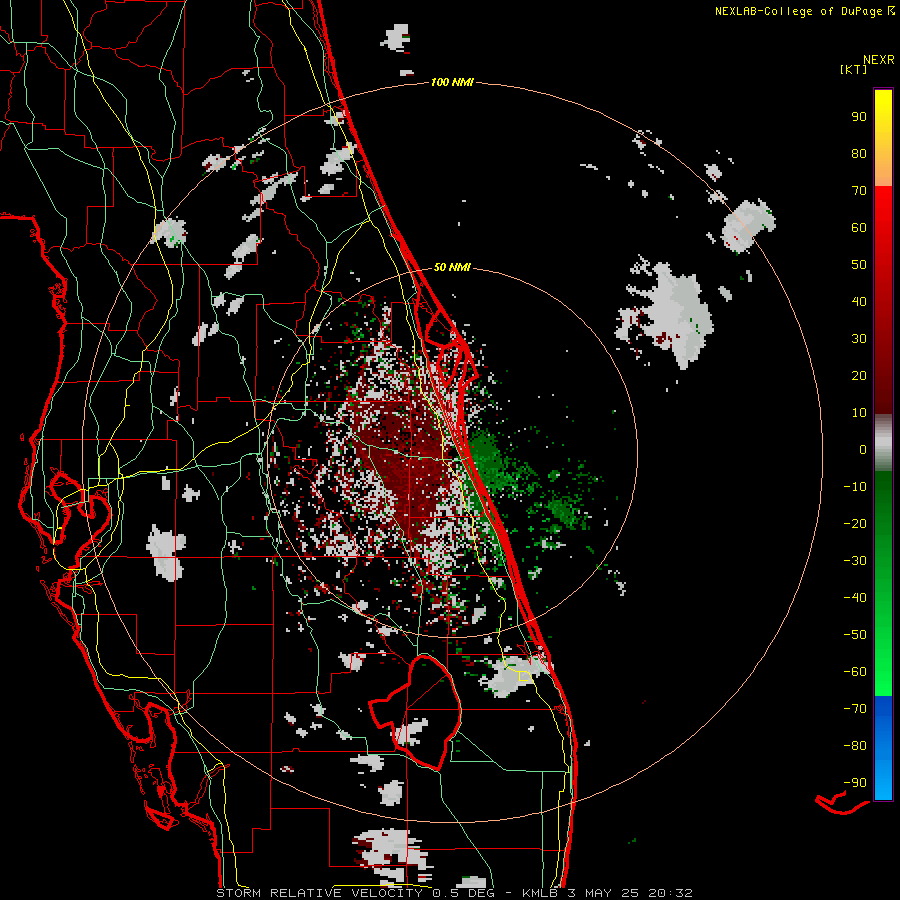Screen dimensions: 900x900
Task: Click the 0 knots scale label
Action: [863, 449]
